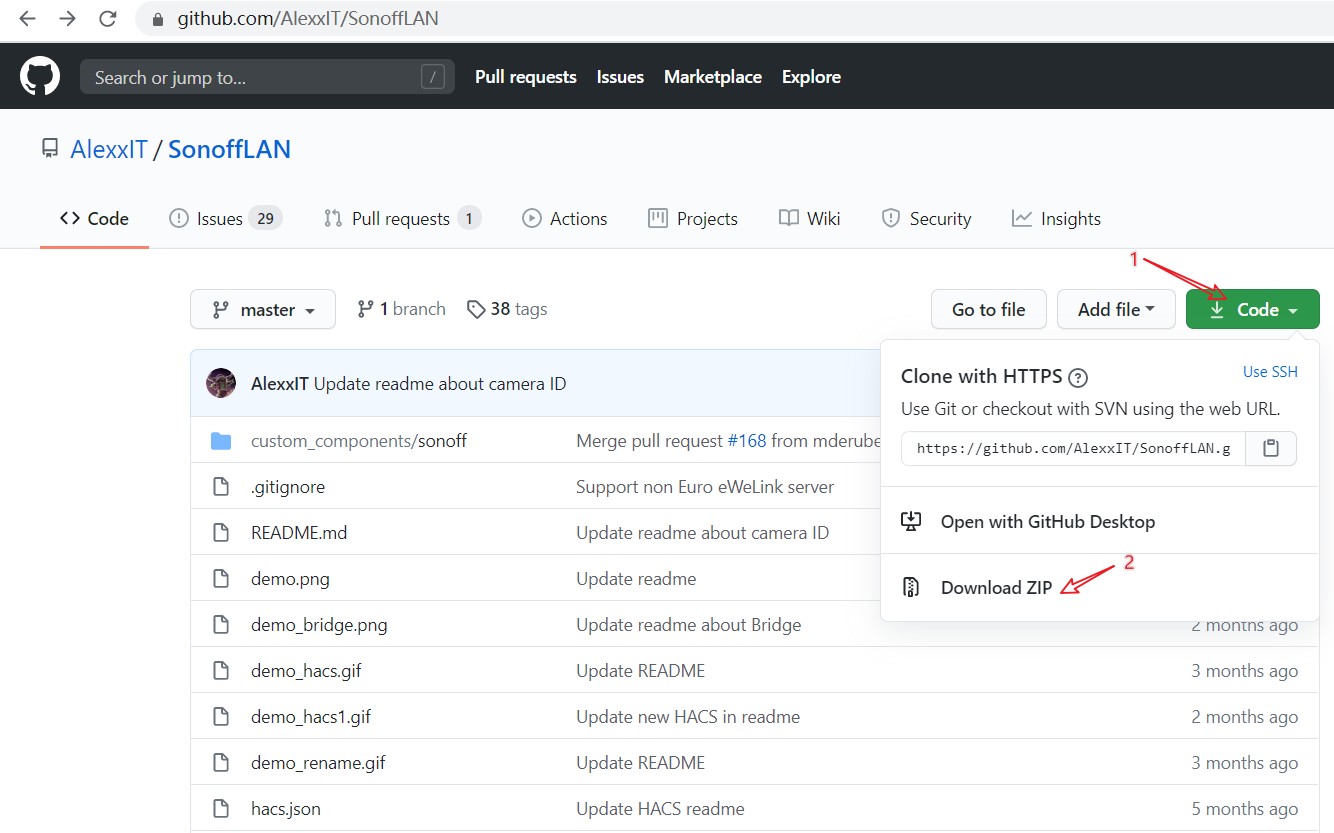Click the browser reload icon

(107, 19)
